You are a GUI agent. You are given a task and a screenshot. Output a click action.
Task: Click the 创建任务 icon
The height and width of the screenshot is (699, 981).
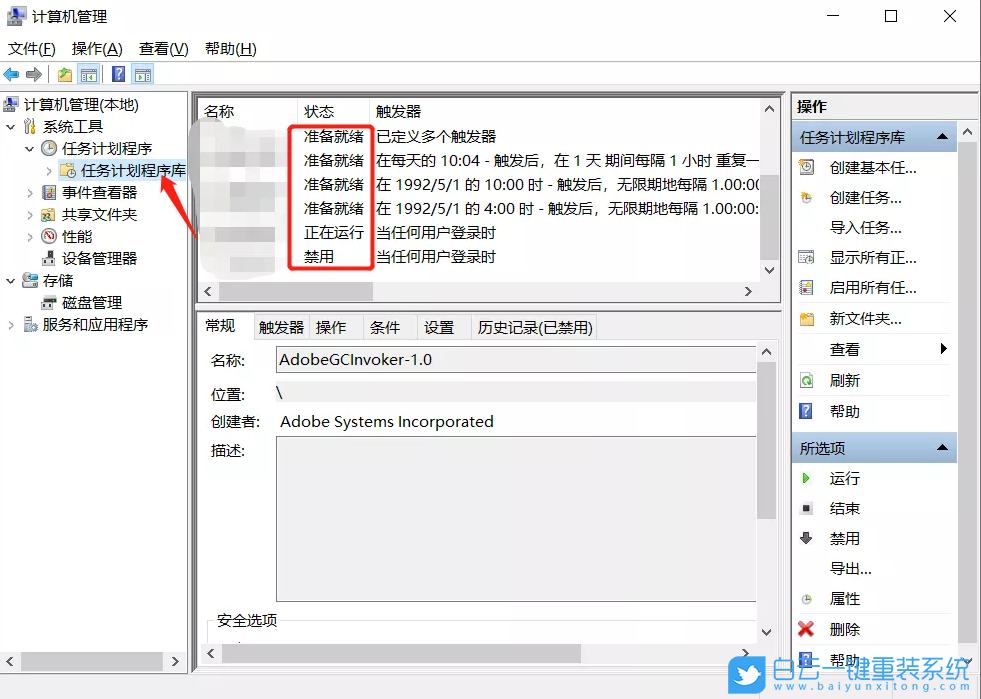[x=807, y=197]
